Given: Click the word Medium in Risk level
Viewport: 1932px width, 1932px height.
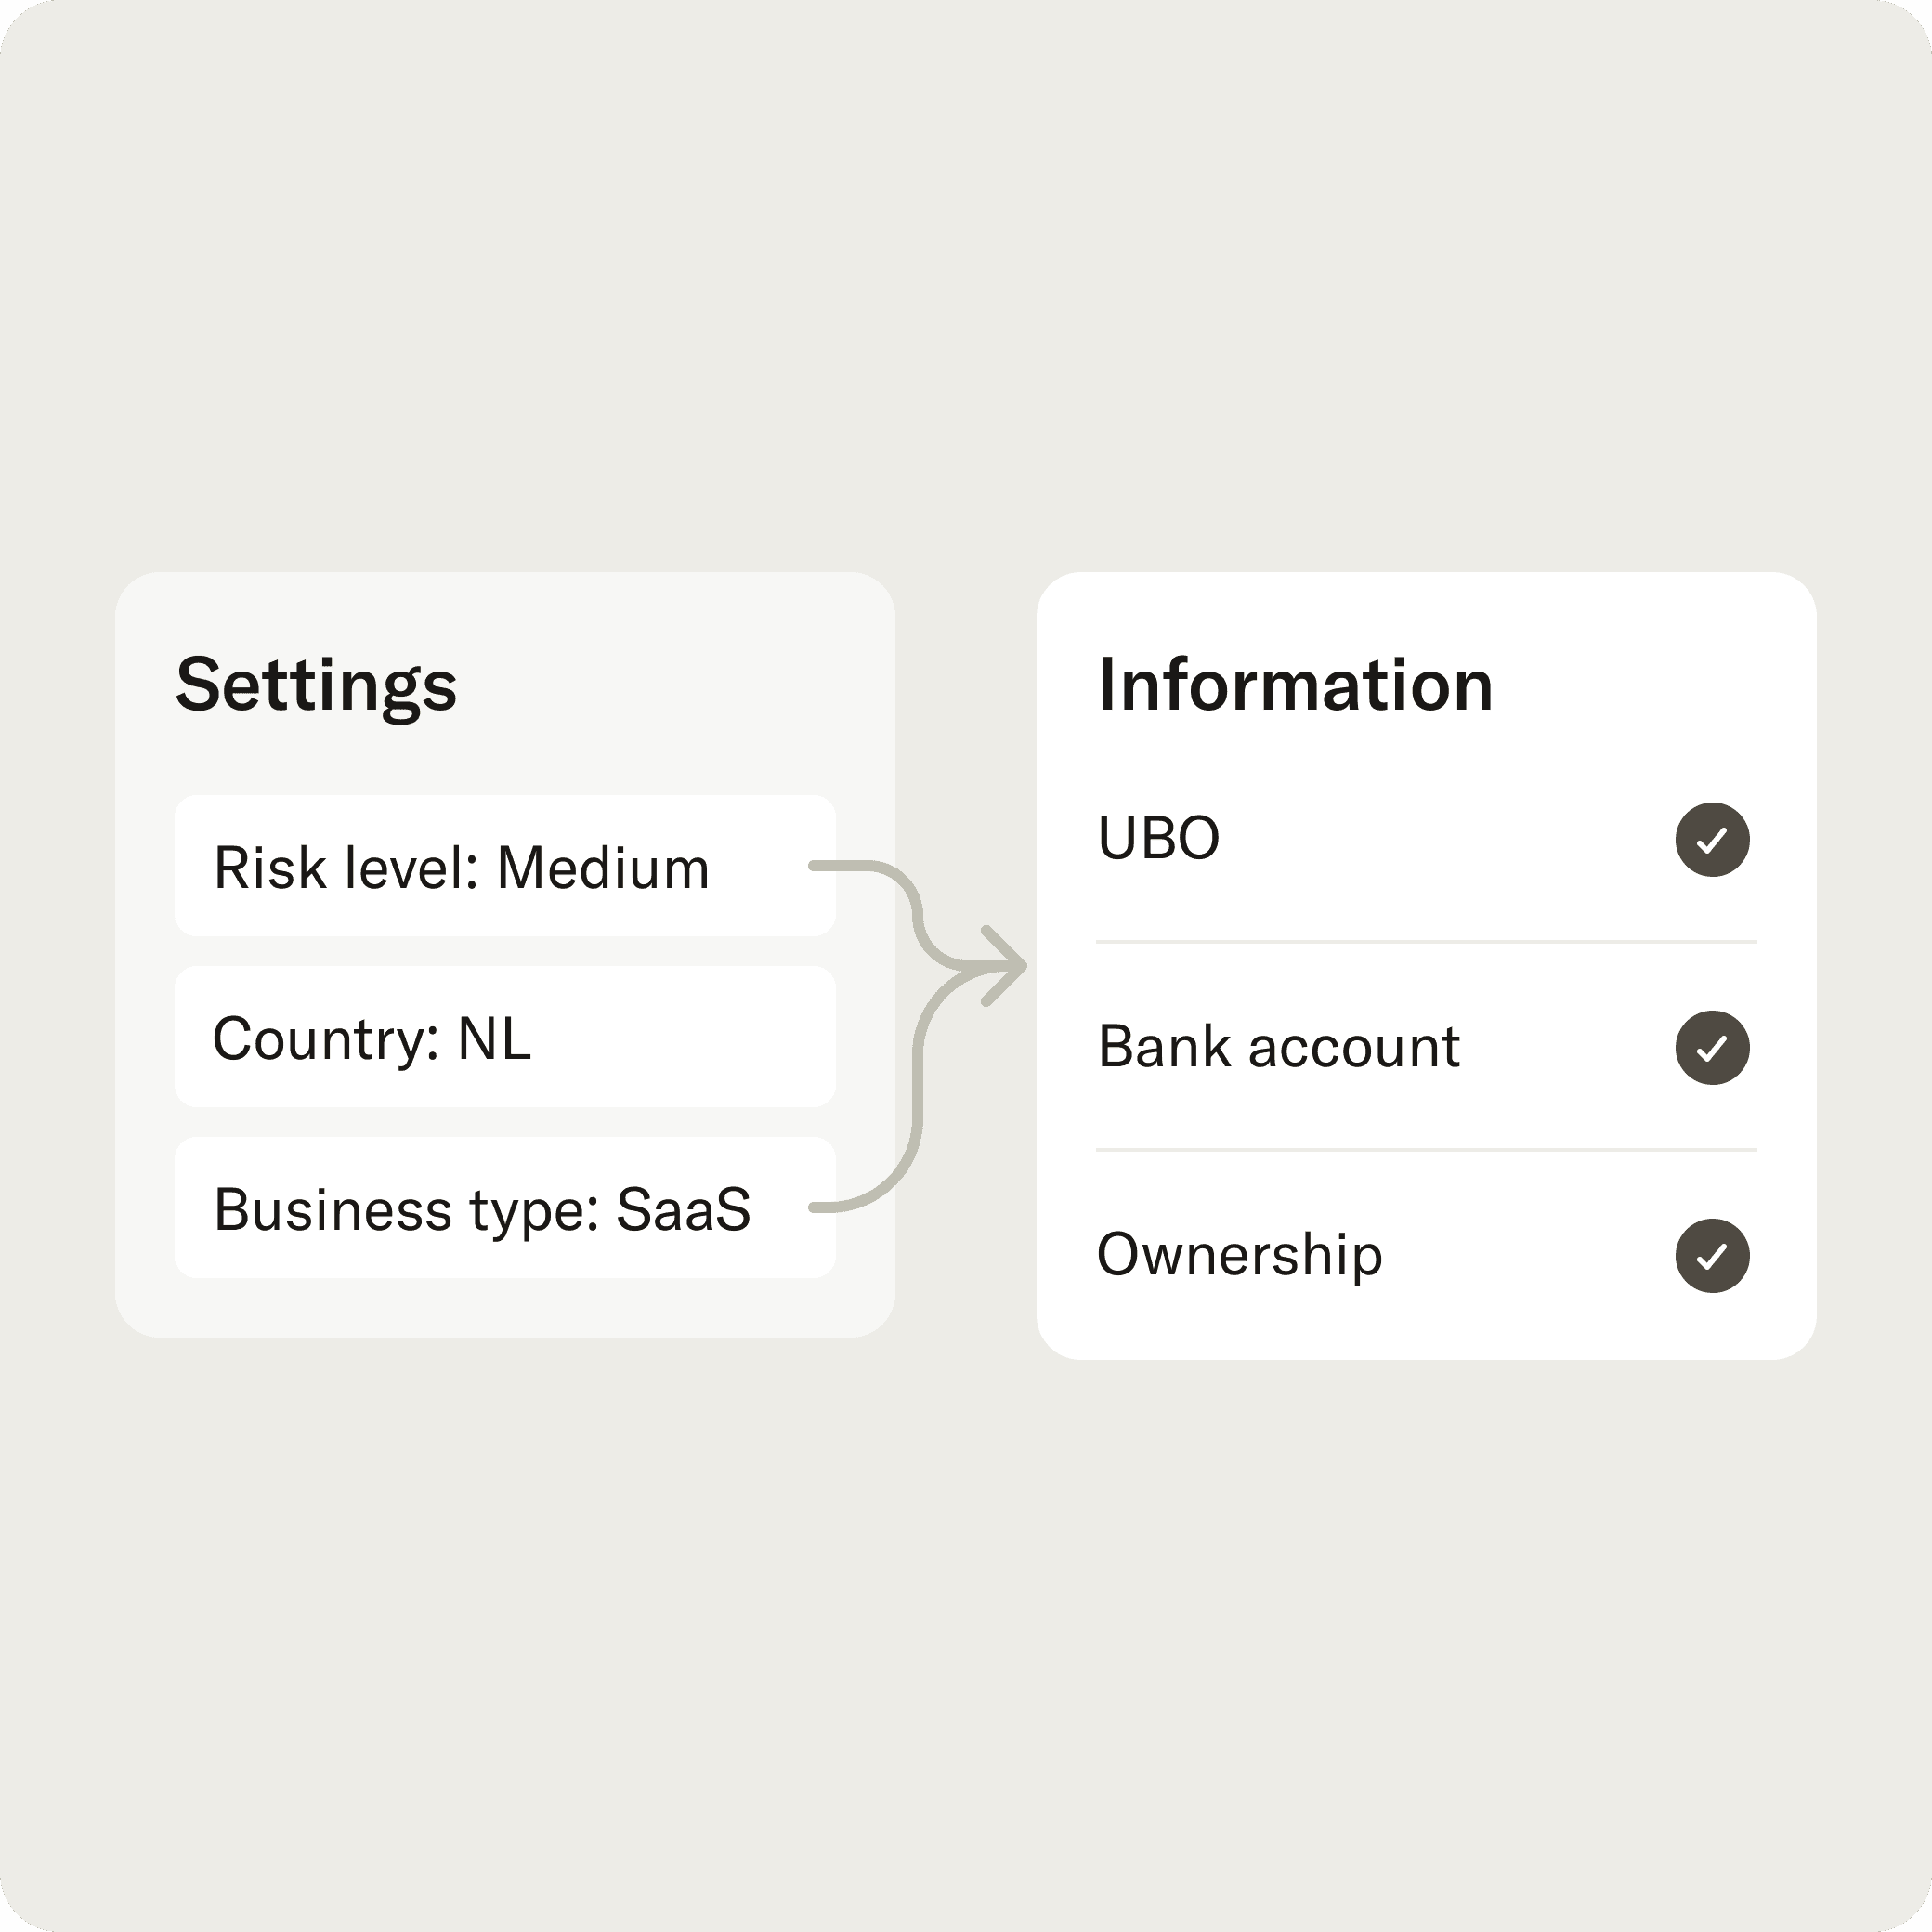Looking at the screenshot, I should pos(603,867).
